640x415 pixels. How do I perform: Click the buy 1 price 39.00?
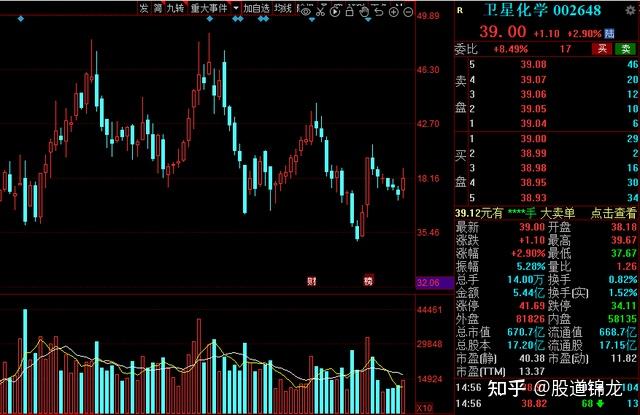tap(533, 139)
